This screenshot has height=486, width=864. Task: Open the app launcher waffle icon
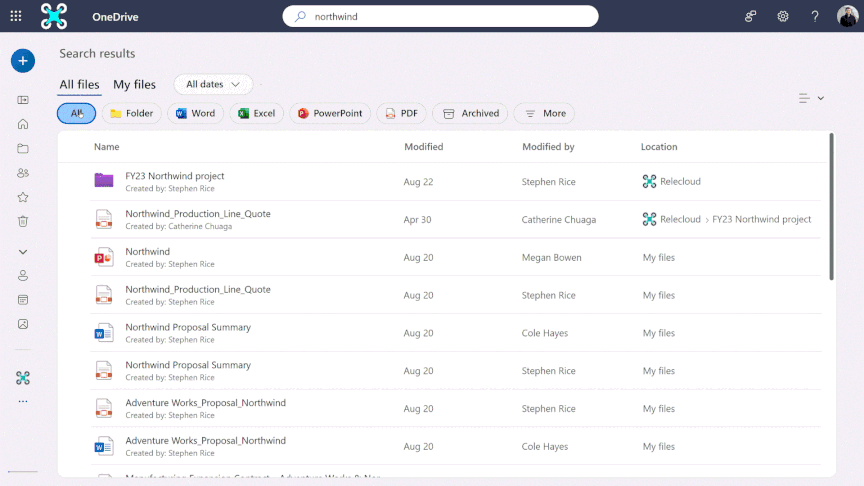(x=16, y=16)
